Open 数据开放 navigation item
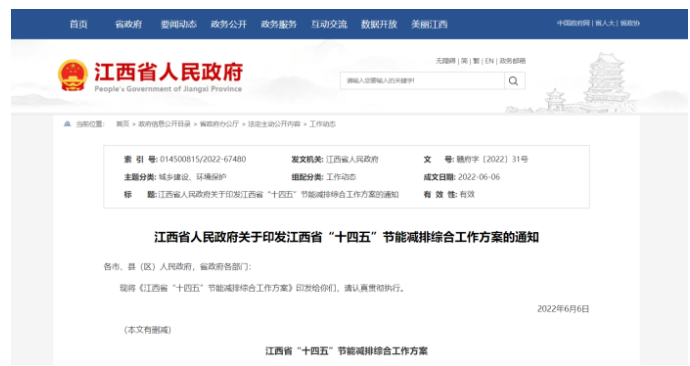 379,24
